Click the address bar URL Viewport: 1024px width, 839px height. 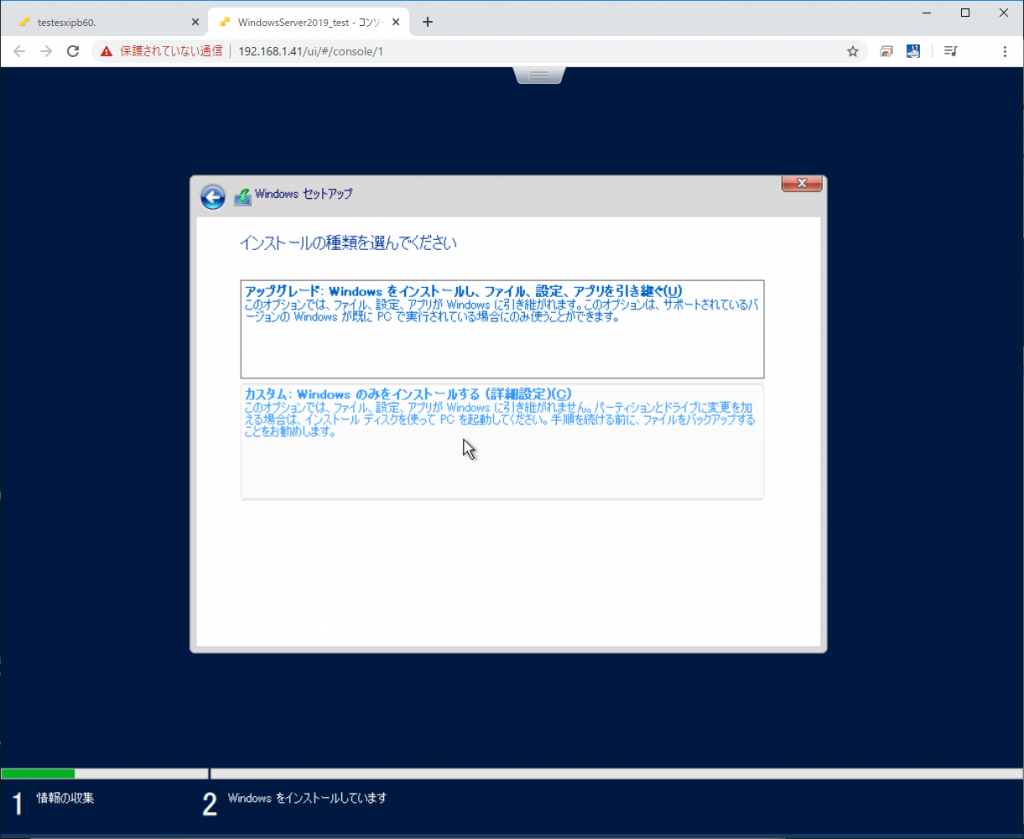coord(310,51)
